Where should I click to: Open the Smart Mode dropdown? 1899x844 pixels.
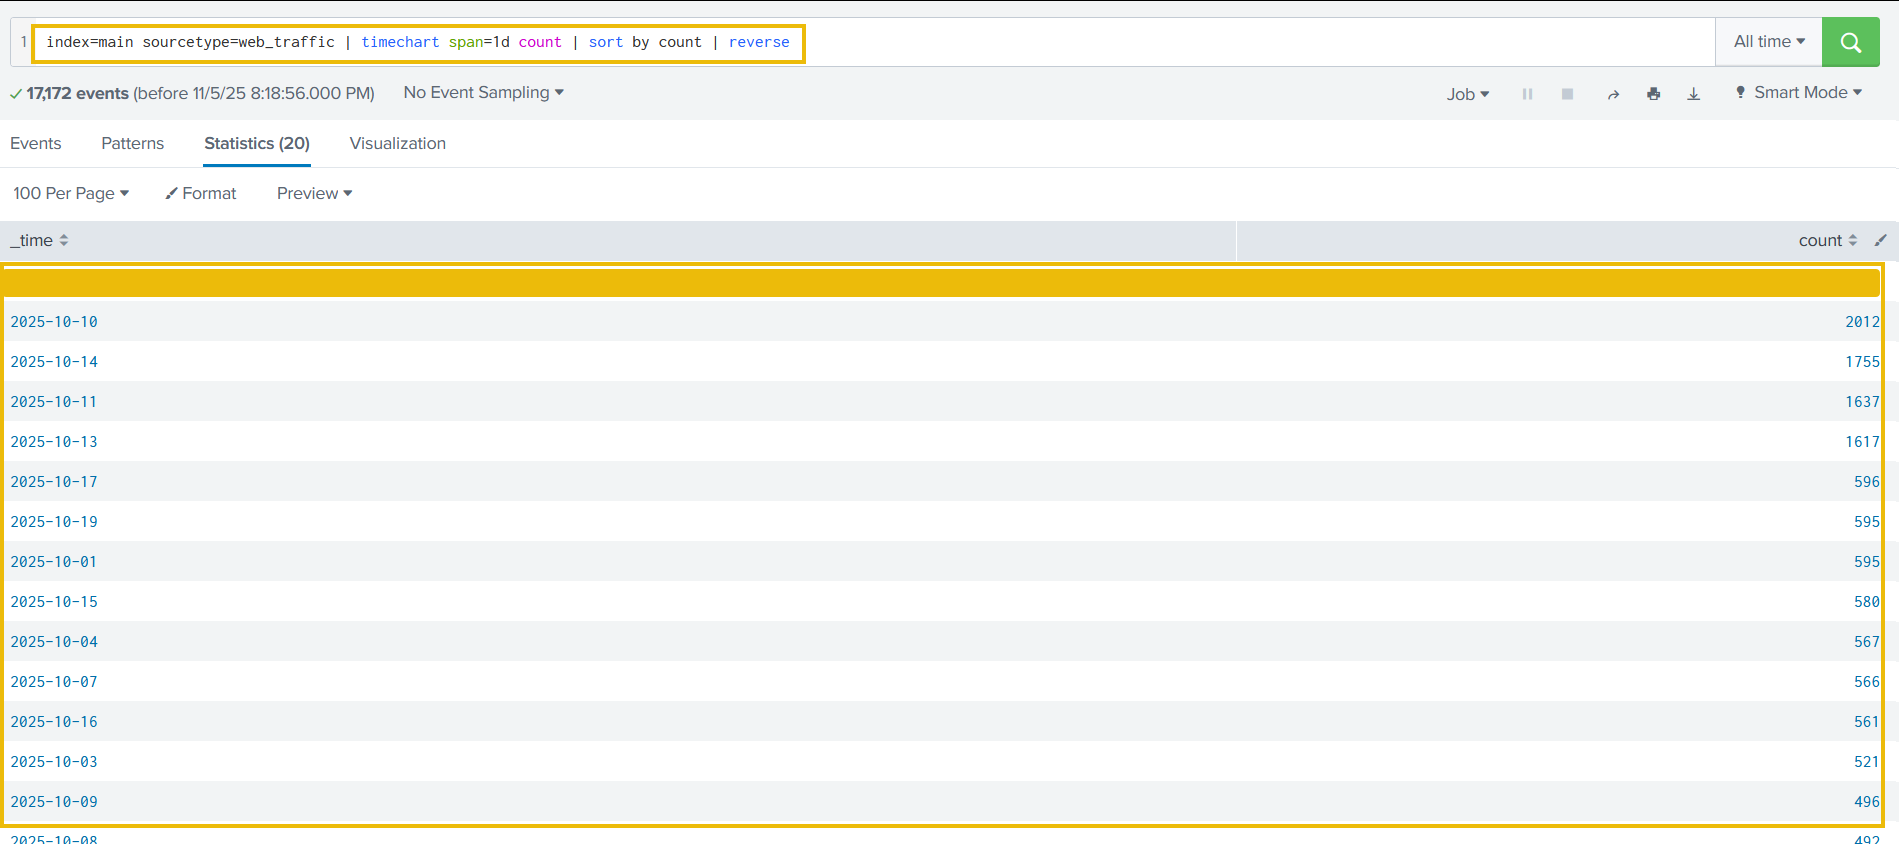(1799, 92)
